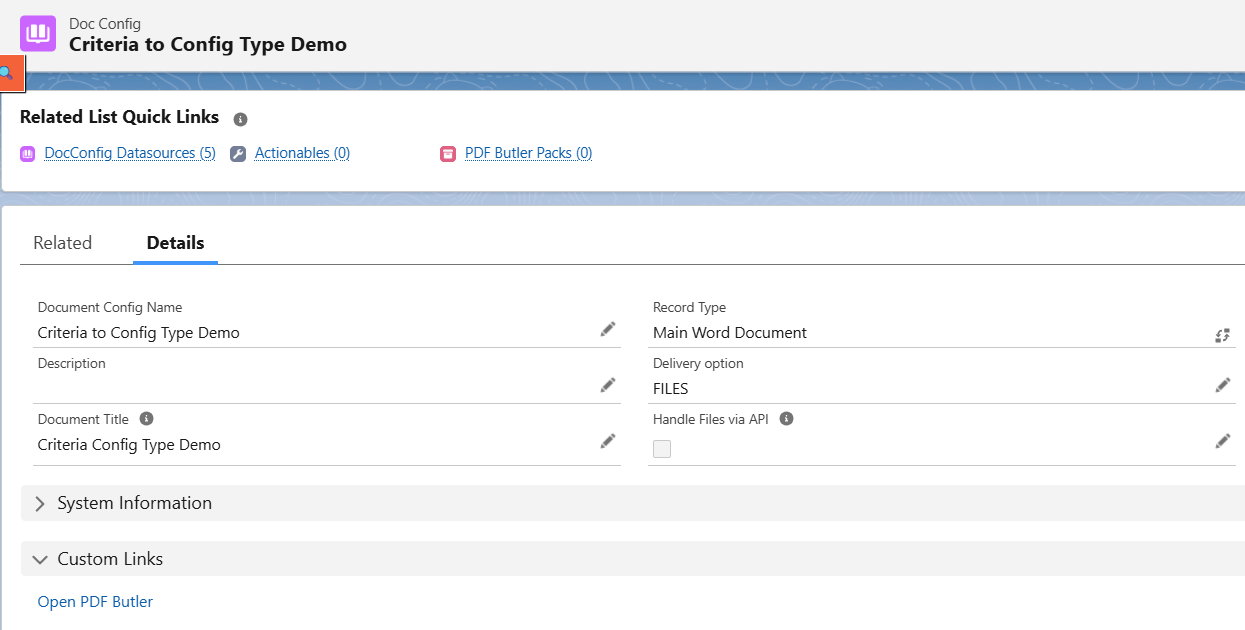Click the 'FILES' delivery option value

(671, 389)
